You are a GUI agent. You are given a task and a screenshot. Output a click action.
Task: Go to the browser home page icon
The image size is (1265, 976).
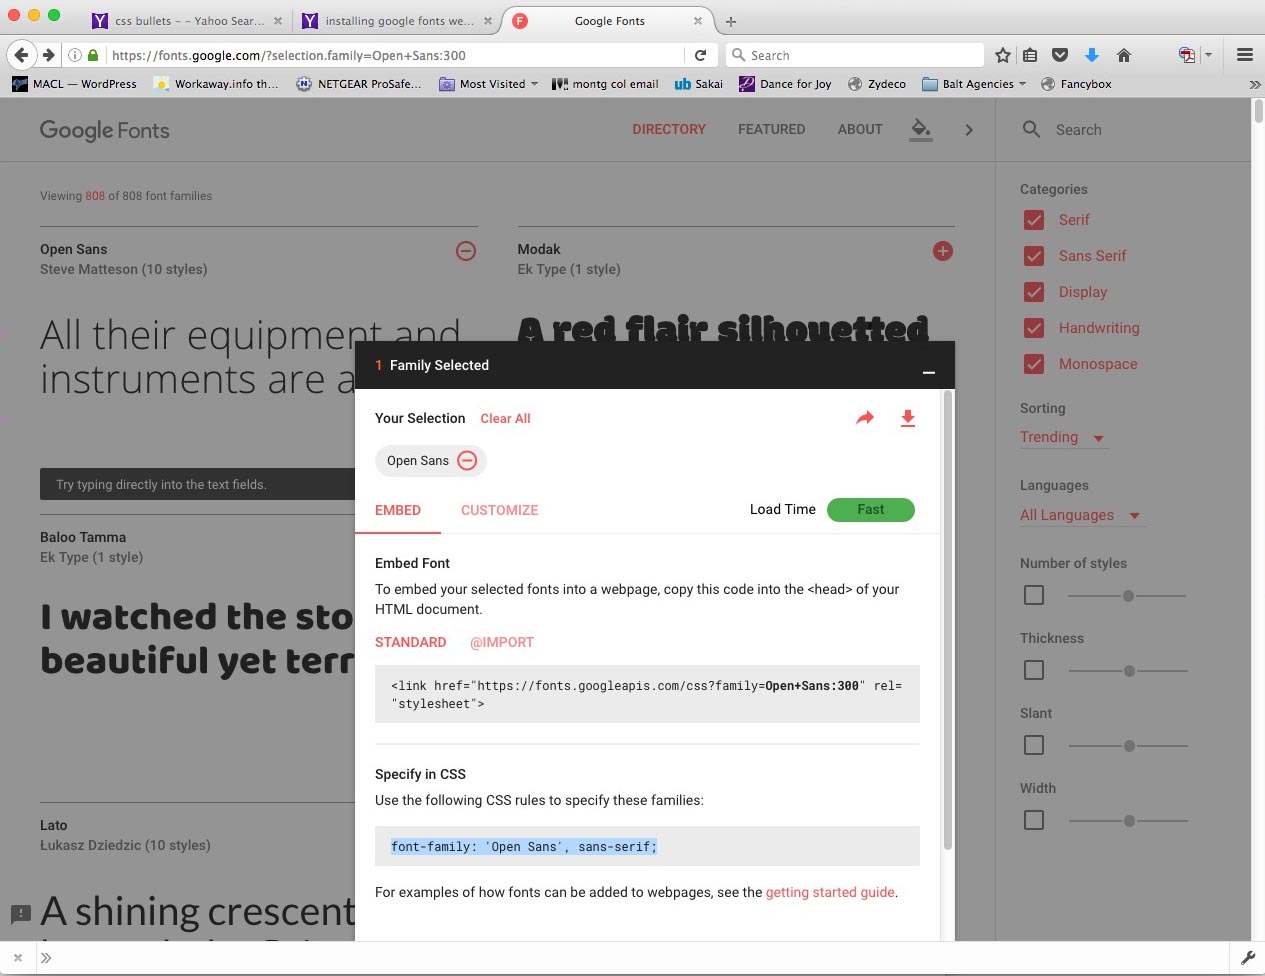tap(1124, 55)
